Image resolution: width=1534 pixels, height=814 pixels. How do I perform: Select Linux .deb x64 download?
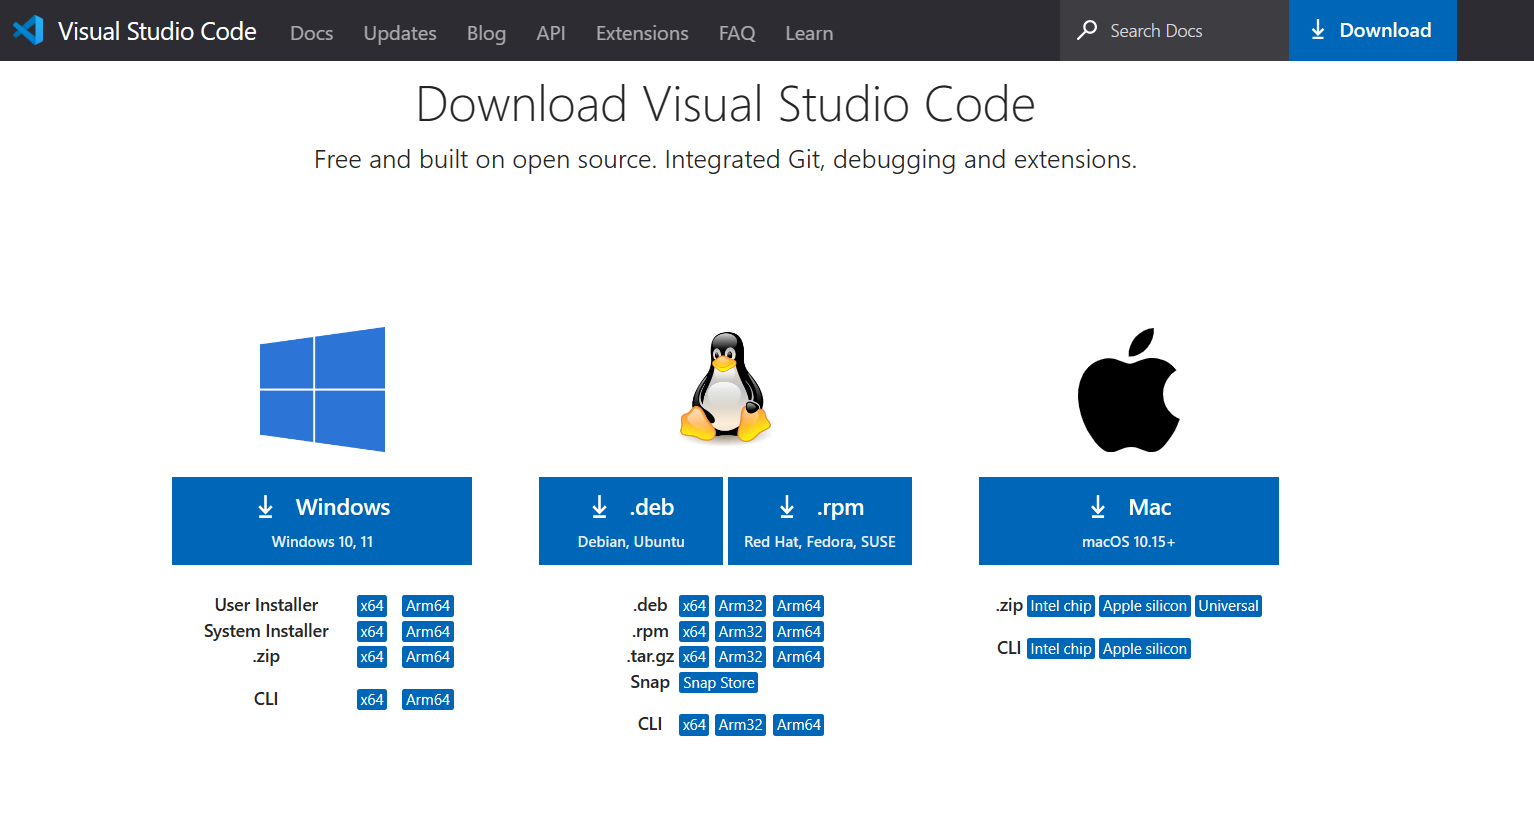click(x=694, y=606)
